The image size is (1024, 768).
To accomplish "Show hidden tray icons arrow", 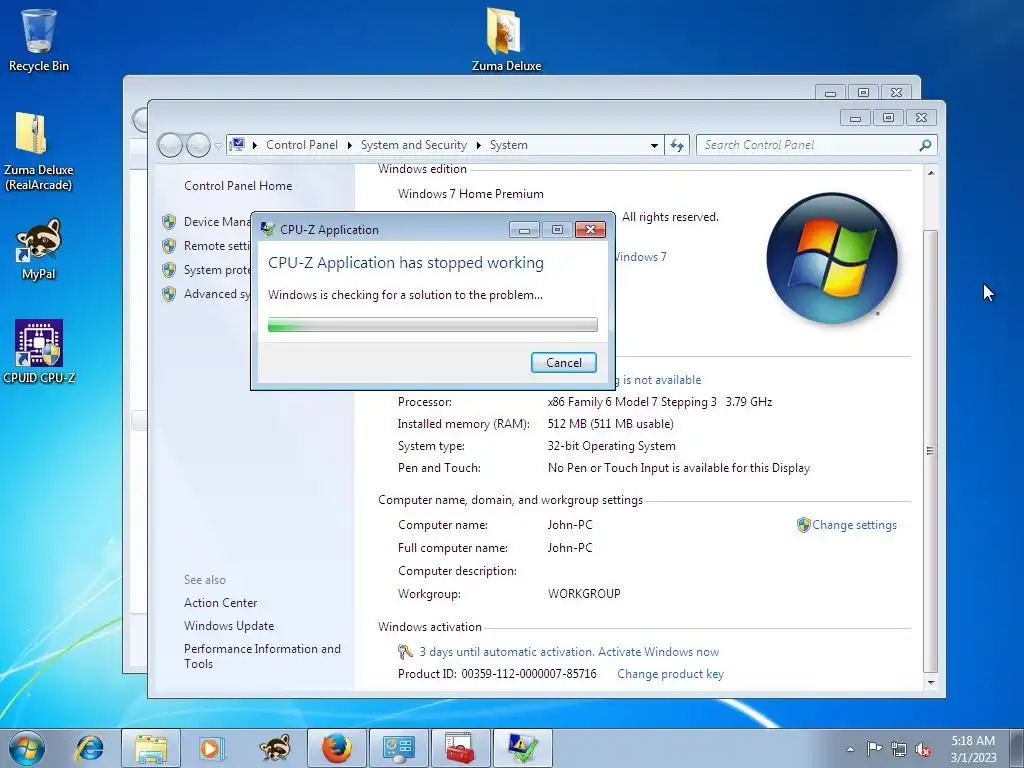I will (x=850, y=749).
